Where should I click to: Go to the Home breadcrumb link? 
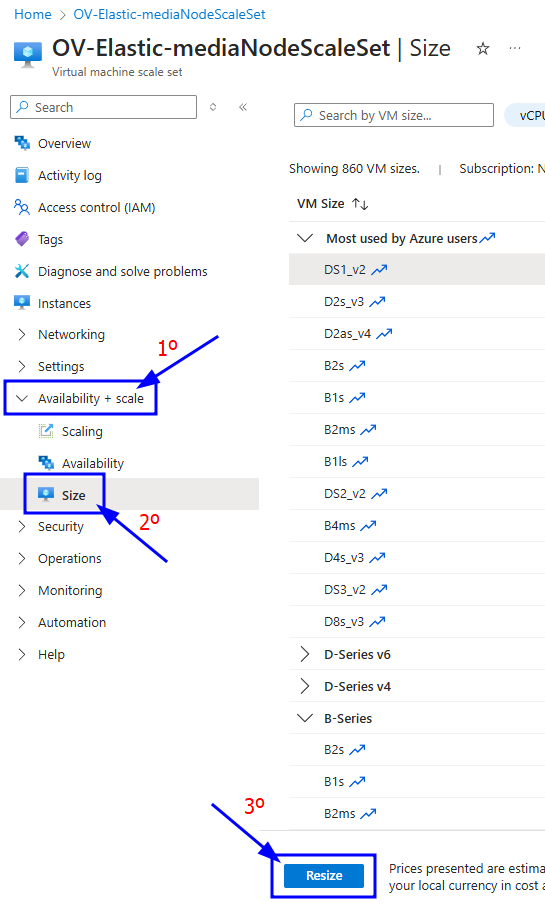tap(33, 14)
